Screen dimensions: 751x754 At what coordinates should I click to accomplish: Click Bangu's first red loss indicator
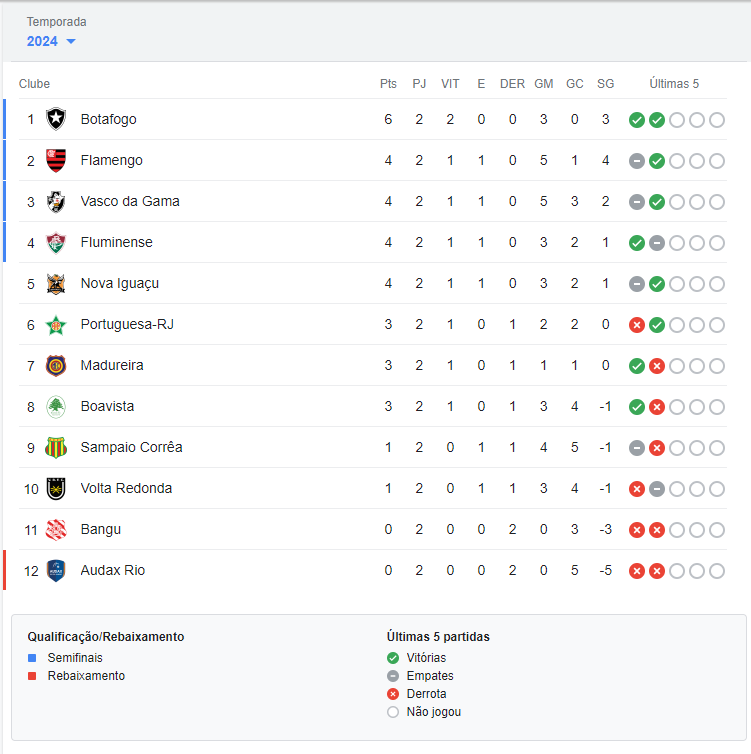tap(637, 530)
